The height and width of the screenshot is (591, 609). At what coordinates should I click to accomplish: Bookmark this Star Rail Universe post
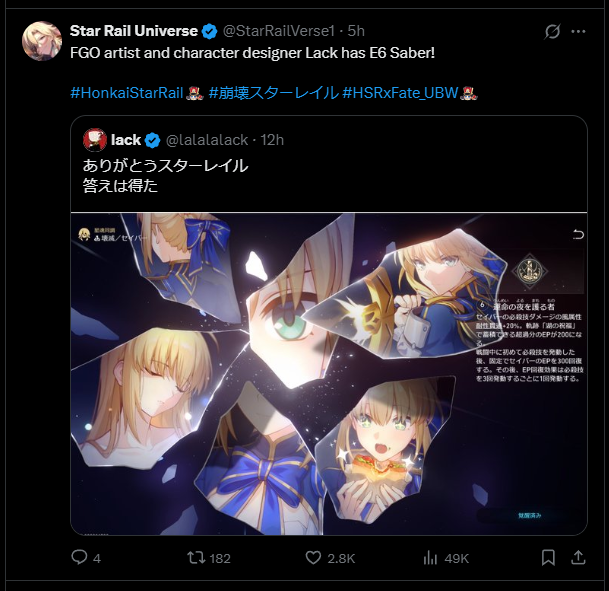click(x=548, y=558)
